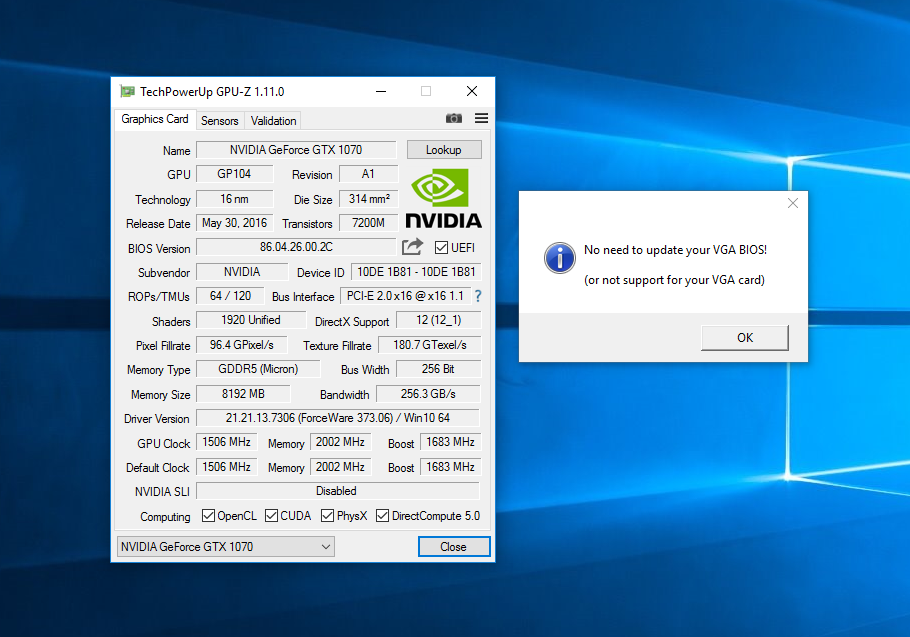This screenshot has height=637, width=910.
Task: Click the Default Clock field 1506 MHz
Action: (x=226, y=467)
